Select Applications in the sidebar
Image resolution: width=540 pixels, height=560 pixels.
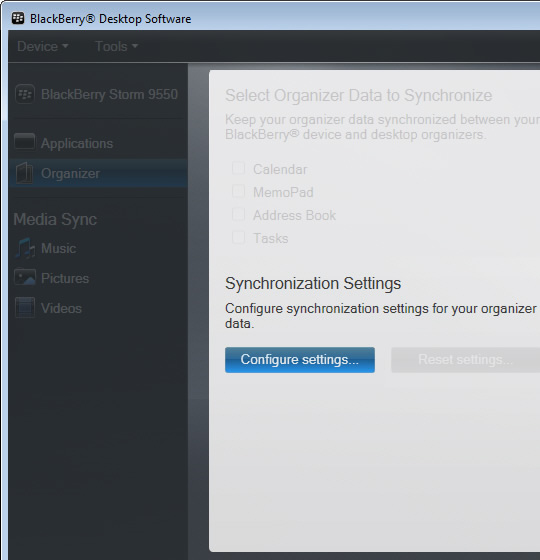[77, 143]
